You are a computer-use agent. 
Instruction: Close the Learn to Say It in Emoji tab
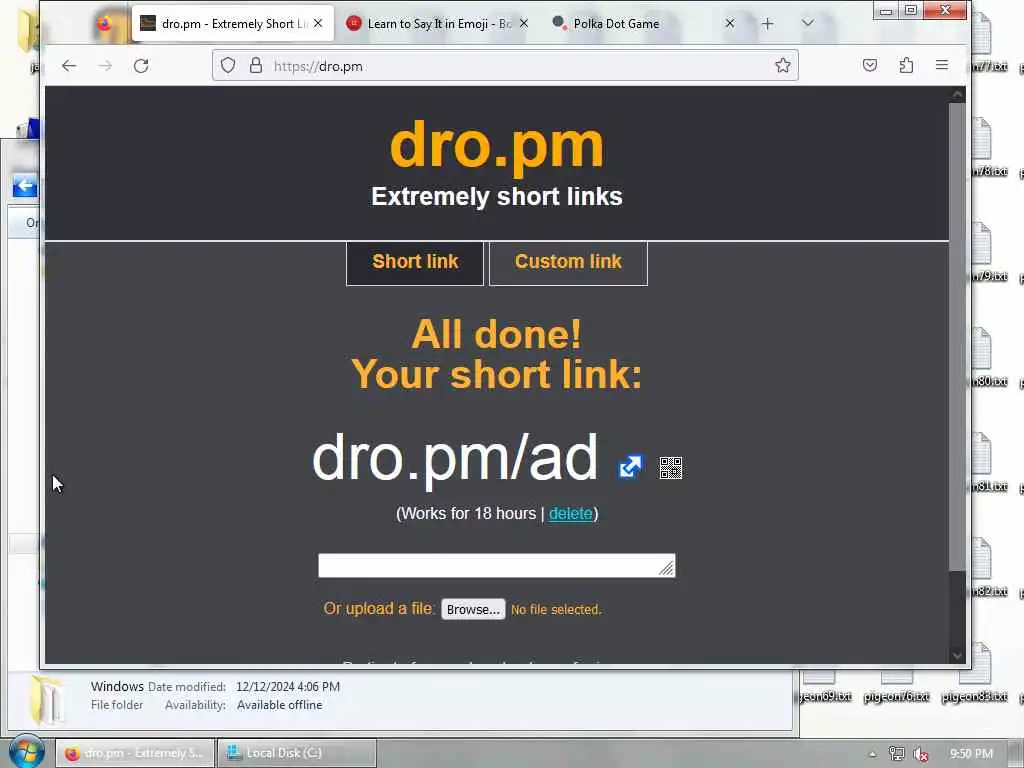click(524, 24)
